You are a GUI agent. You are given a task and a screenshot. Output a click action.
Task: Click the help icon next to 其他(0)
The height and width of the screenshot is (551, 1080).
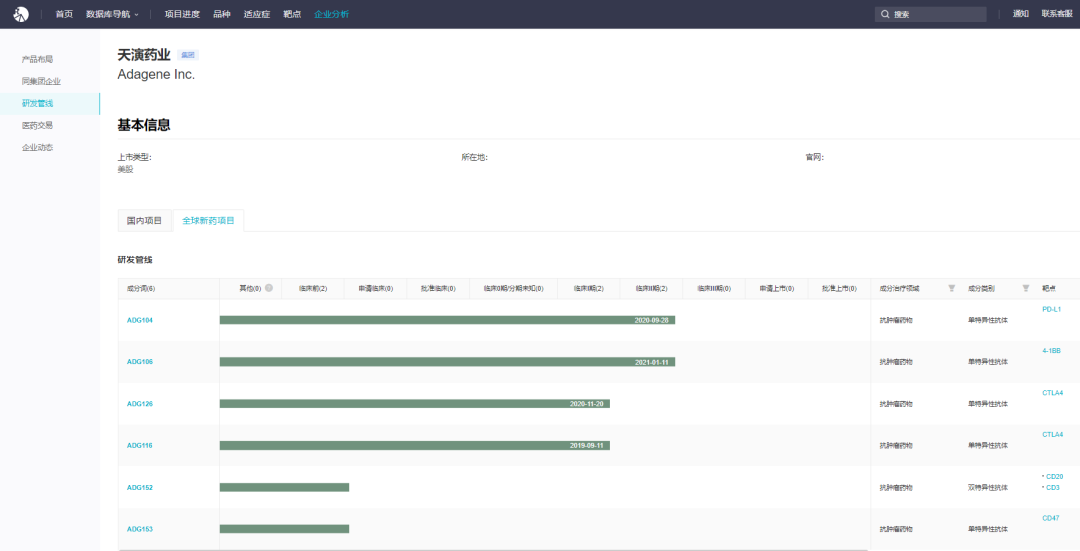[269, 288]
